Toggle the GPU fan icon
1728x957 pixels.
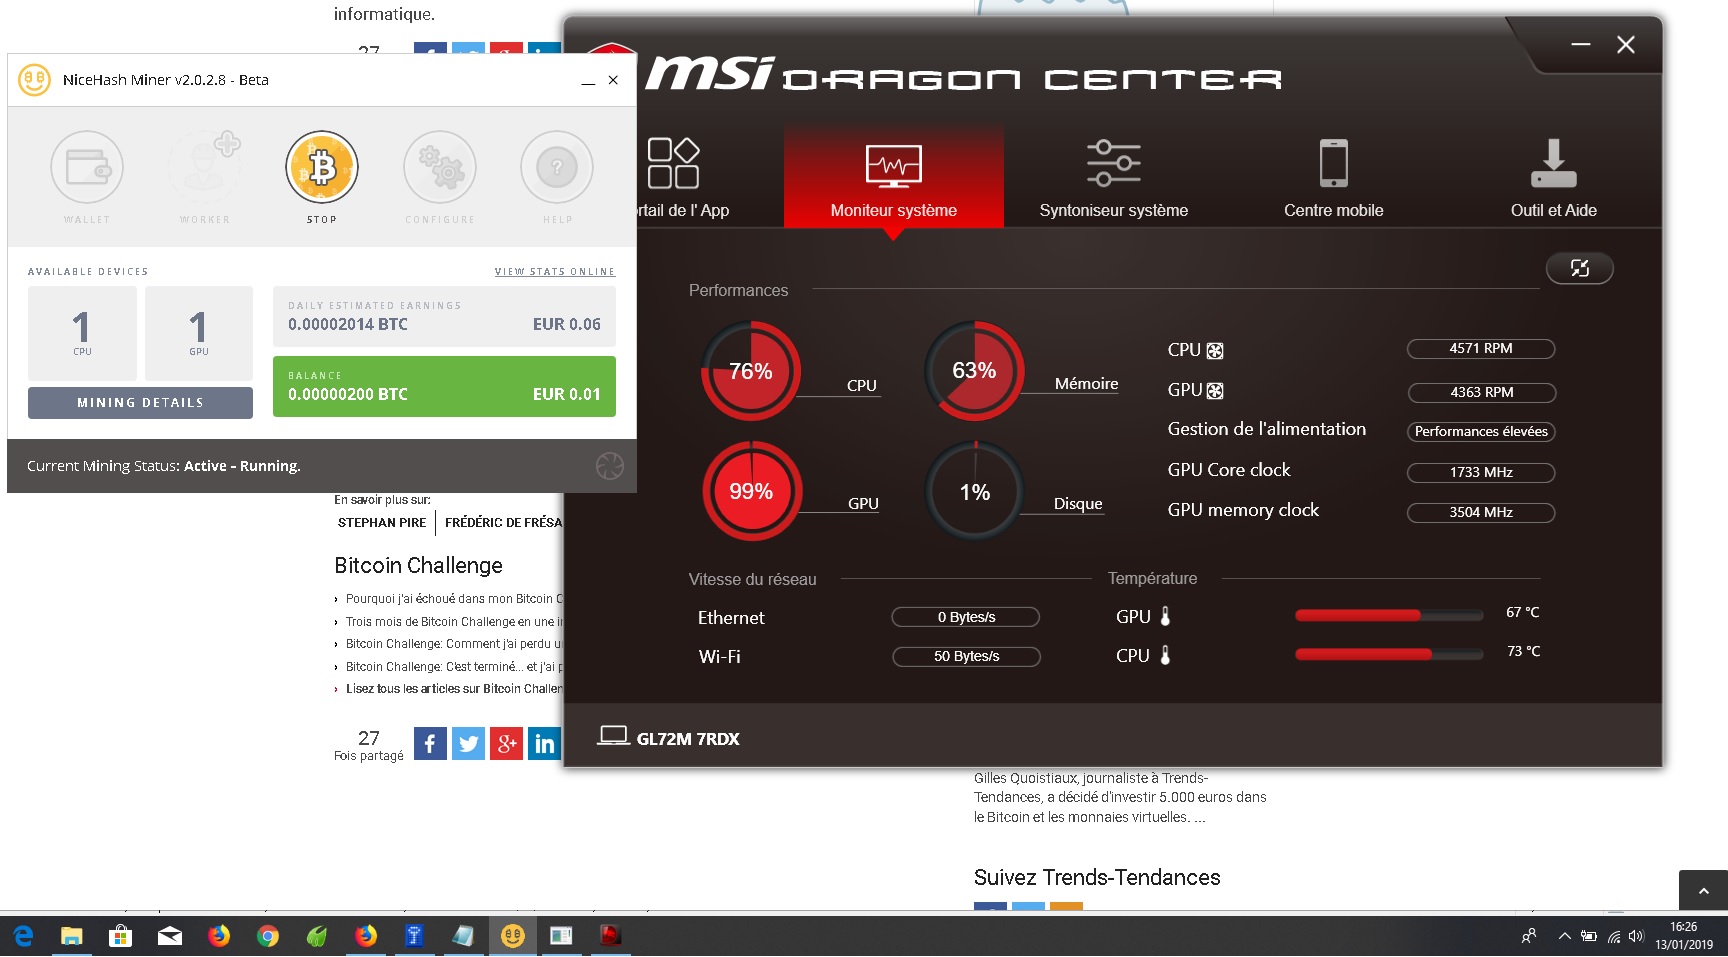tap(1215, 391)
